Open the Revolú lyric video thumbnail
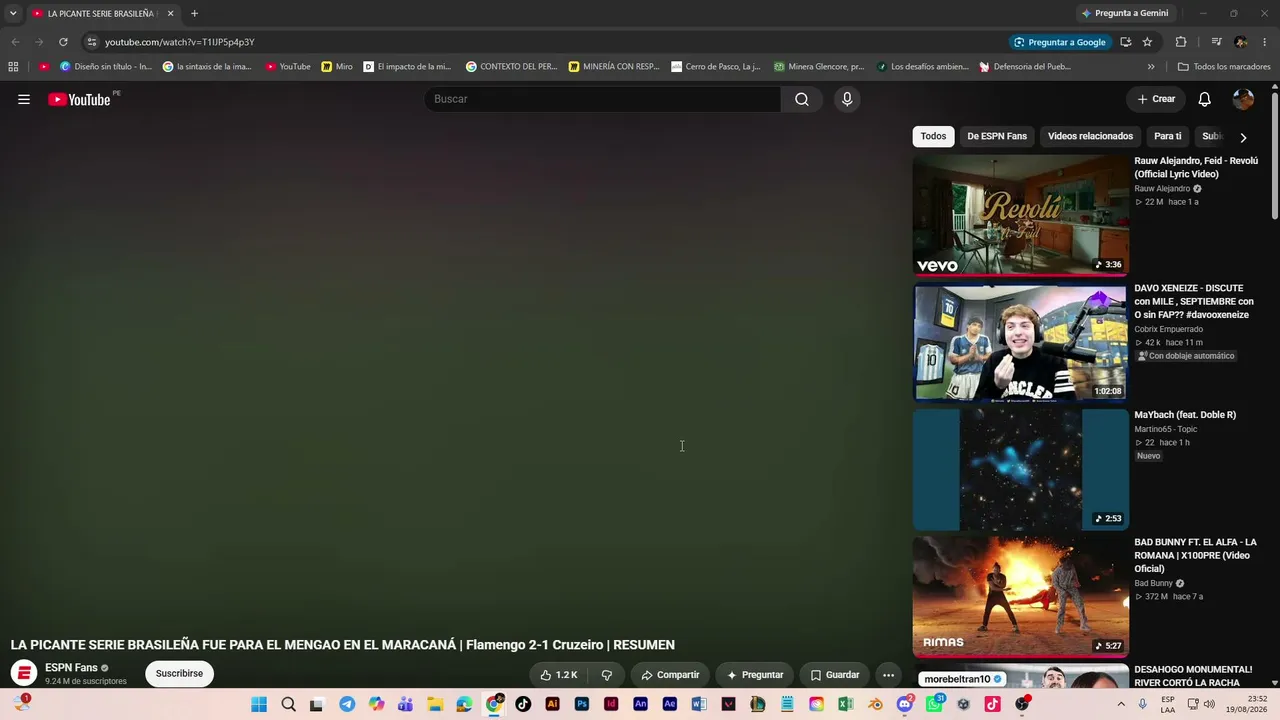 (x=1021, y=215)
